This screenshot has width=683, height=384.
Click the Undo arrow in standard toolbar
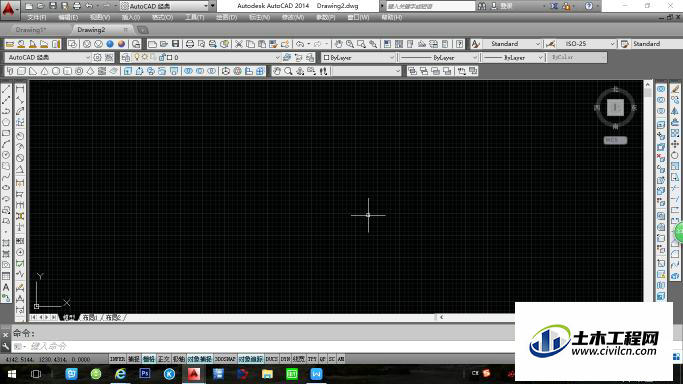click(x=300, y=44)
